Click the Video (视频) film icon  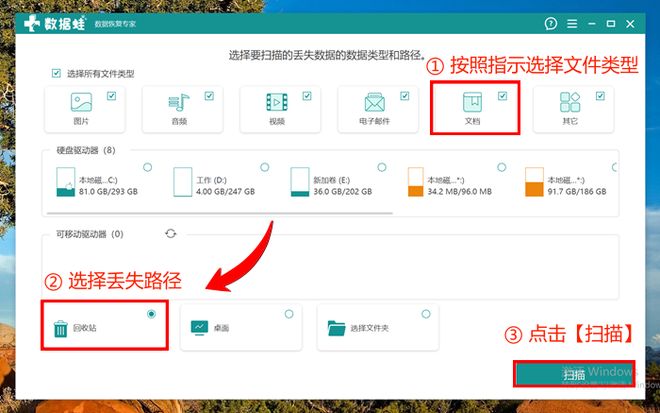point(277,103)
